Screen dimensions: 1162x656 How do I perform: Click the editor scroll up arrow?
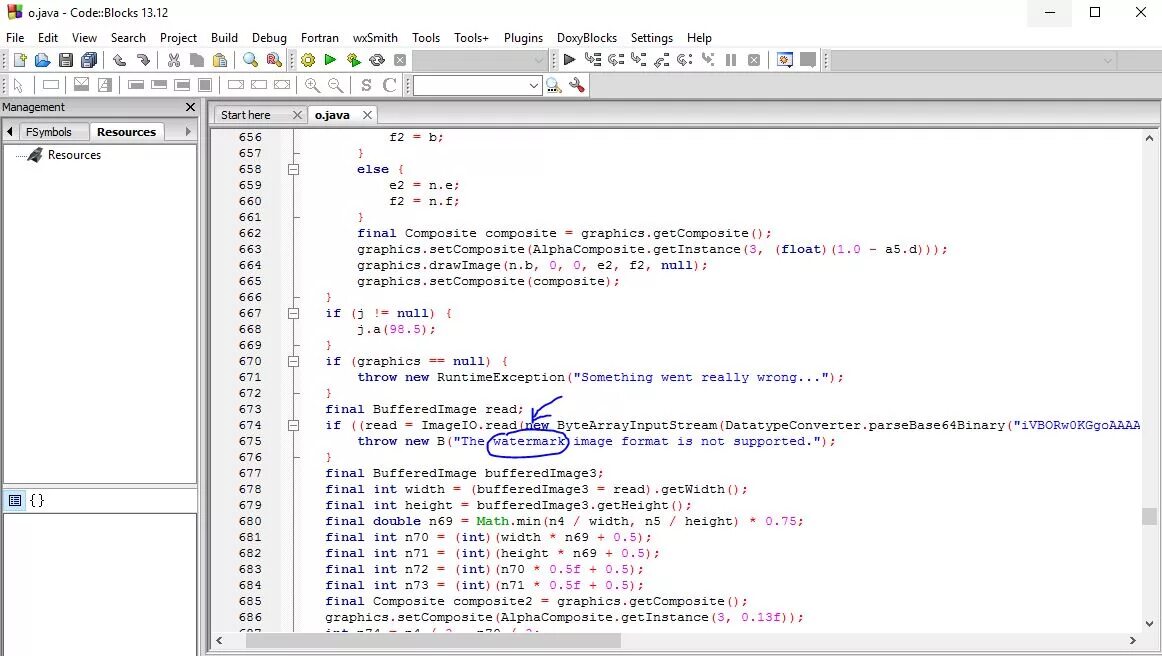click(x=1149, y=137)
